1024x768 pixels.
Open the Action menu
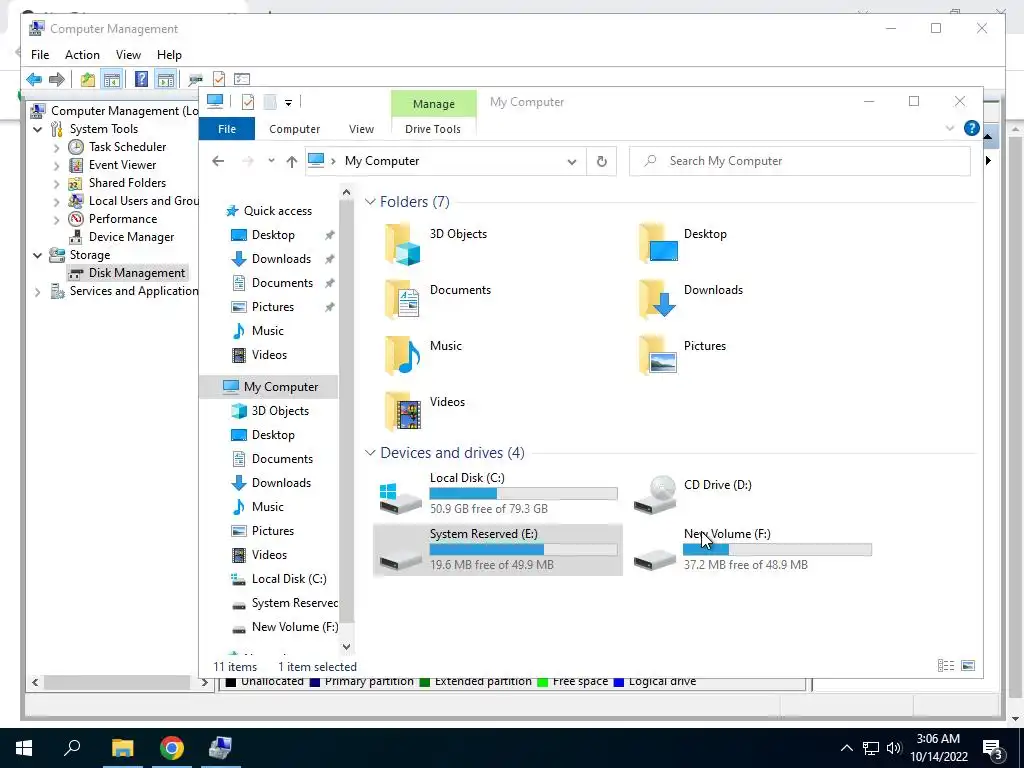point(82,55)
